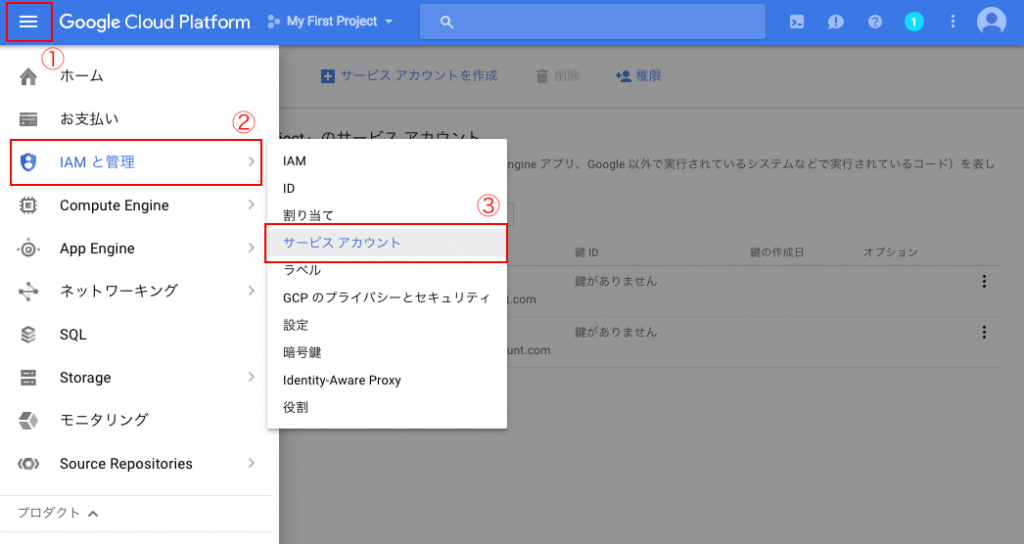The image size is (1024, 544).
Task: Click the Source Repositories icon
Action: pyautogui.click(x=28, y=464)
